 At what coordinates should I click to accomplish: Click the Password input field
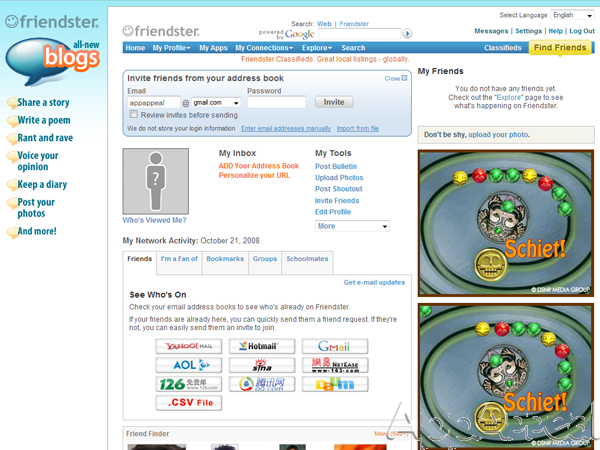tap(276, 102)
